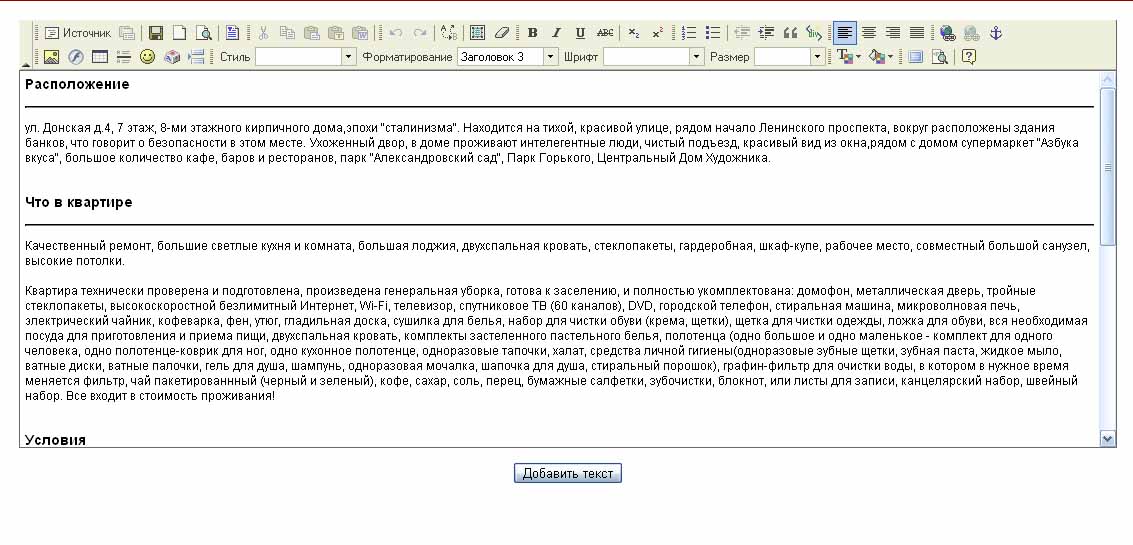
Task: Click the Условия heading
Action: click(56, 440)
